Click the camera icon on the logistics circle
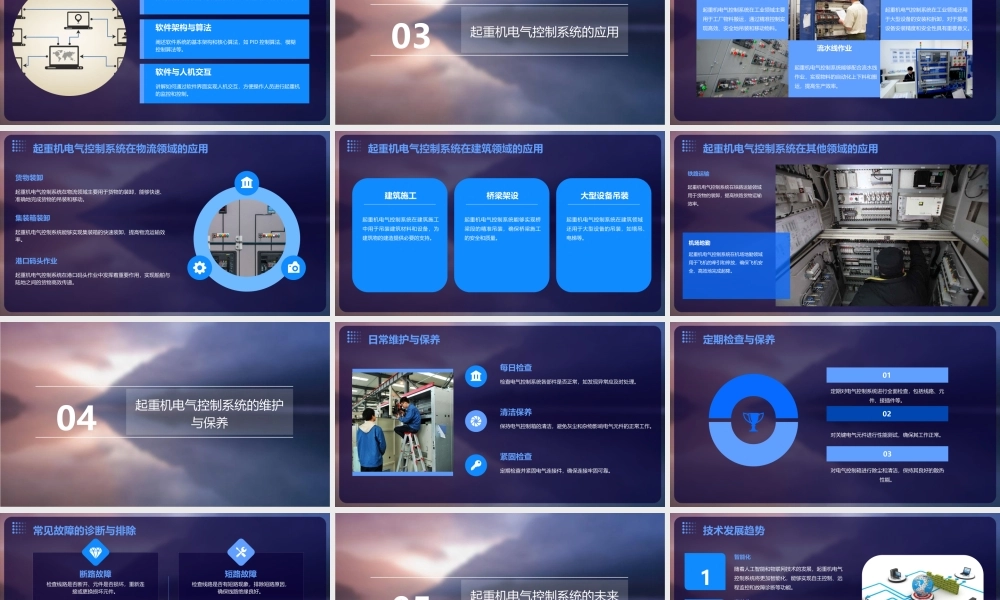 point(293,268)
